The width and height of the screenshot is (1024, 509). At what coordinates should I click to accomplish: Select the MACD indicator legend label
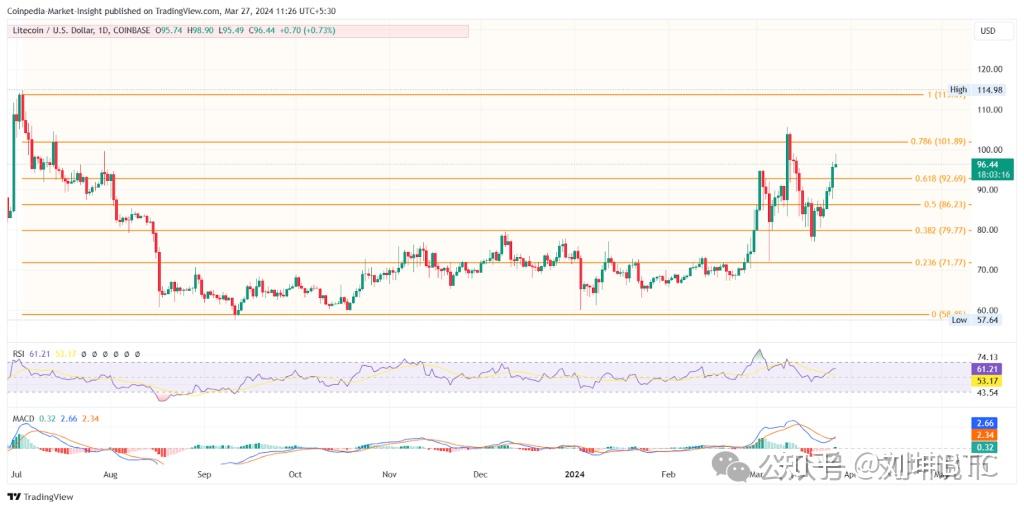click(24, 417)
